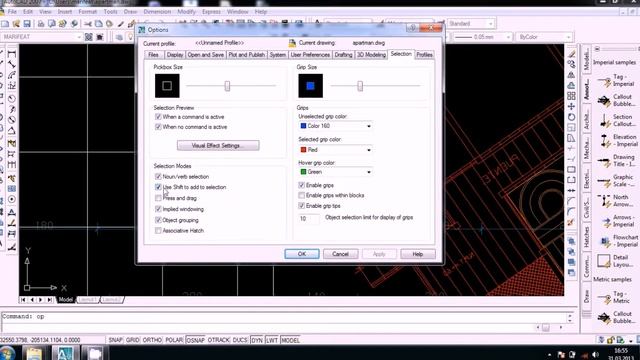Switch to the User Preferences tab
The width and height of the screenshot is (640, 360).
(310, 55)
